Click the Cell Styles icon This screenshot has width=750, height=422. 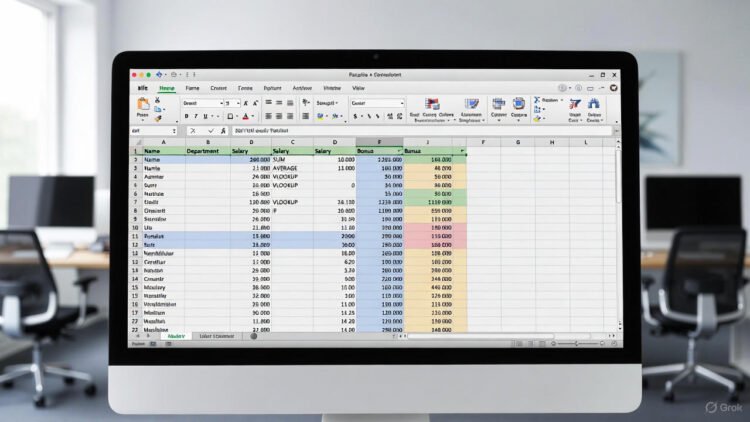[471, 104]
